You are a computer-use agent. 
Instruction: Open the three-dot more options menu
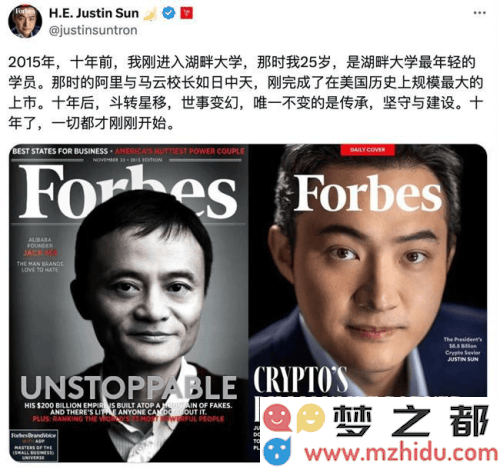pos(479,13)
